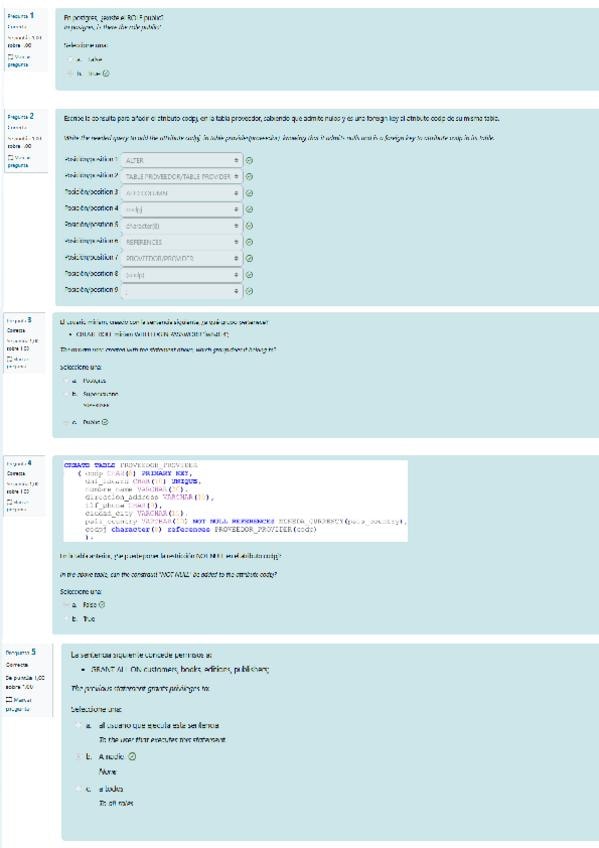Select 'False' radio option in question 1
The height and width of the screenshot is (848, 599).
(71, 59)
